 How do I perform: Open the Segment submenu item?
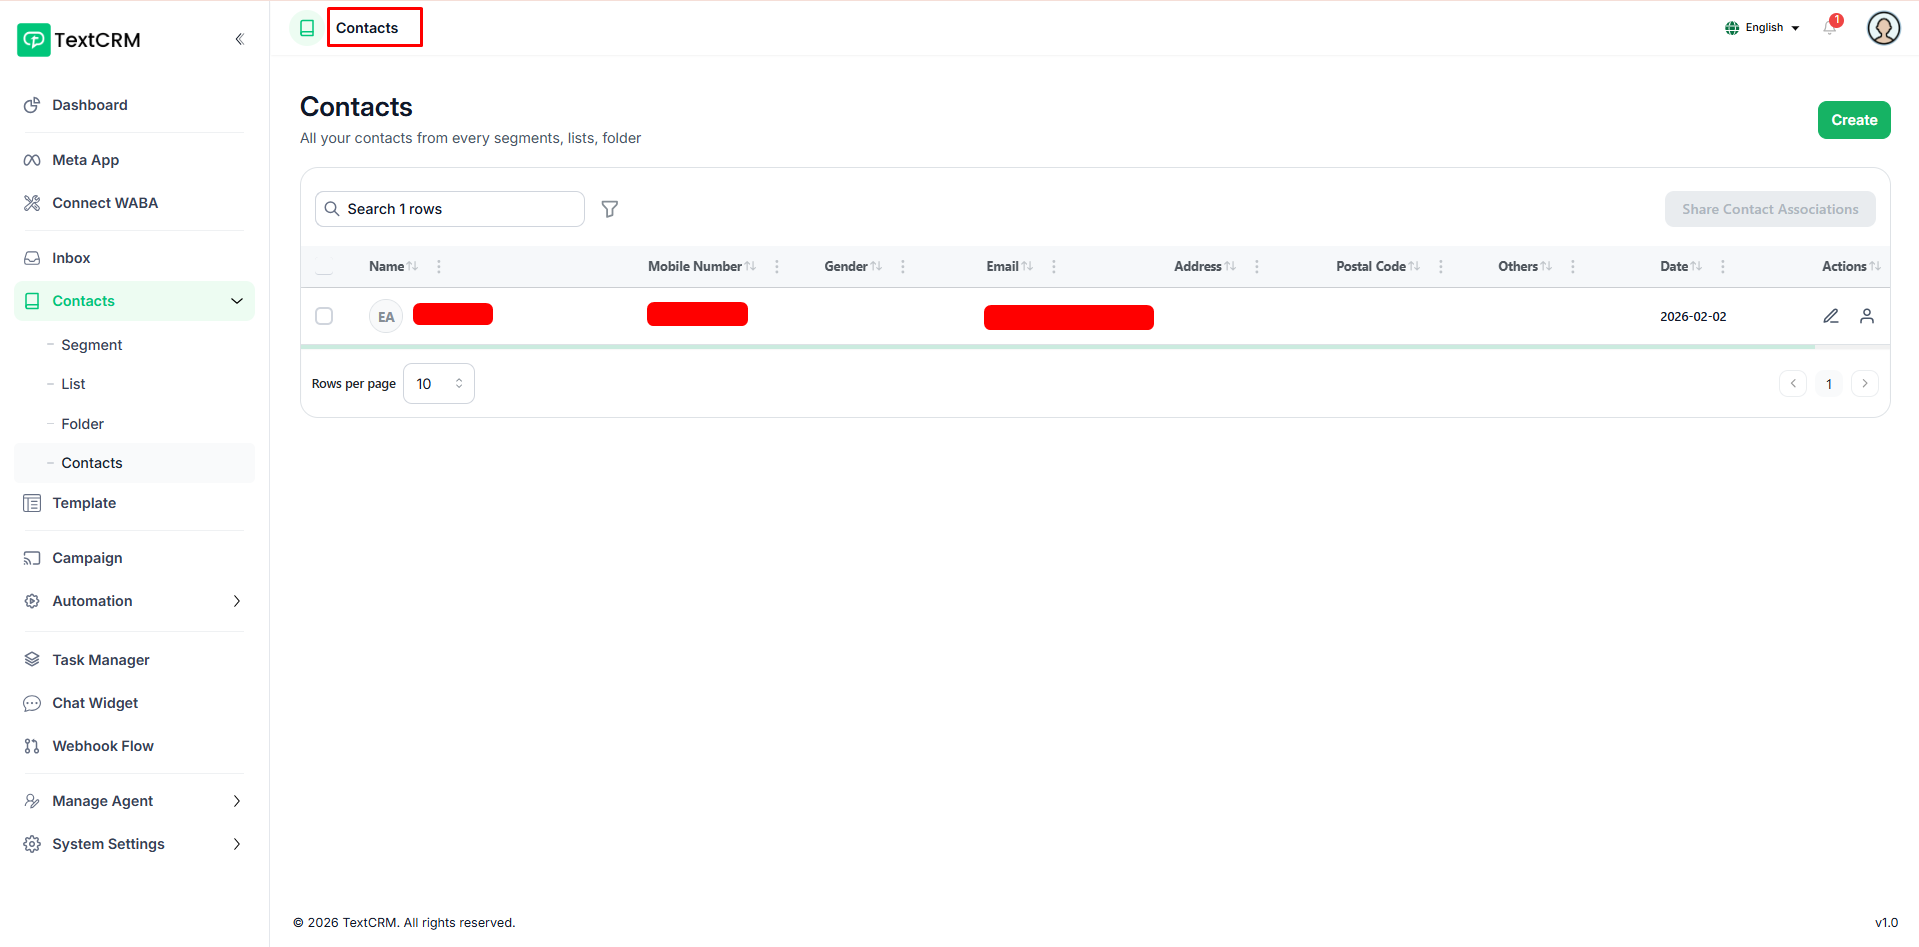click(x=91, y=345)
